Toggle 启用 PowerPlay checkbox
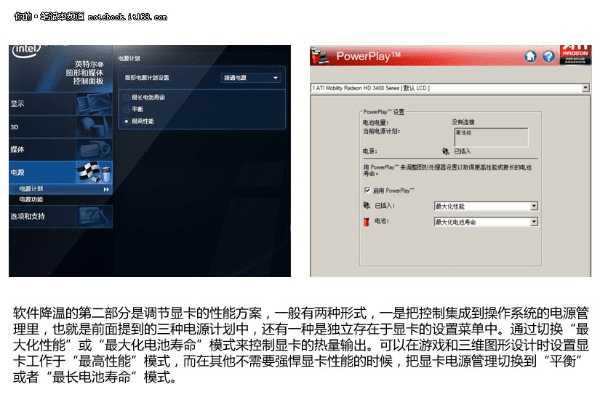 pos(368,188)
